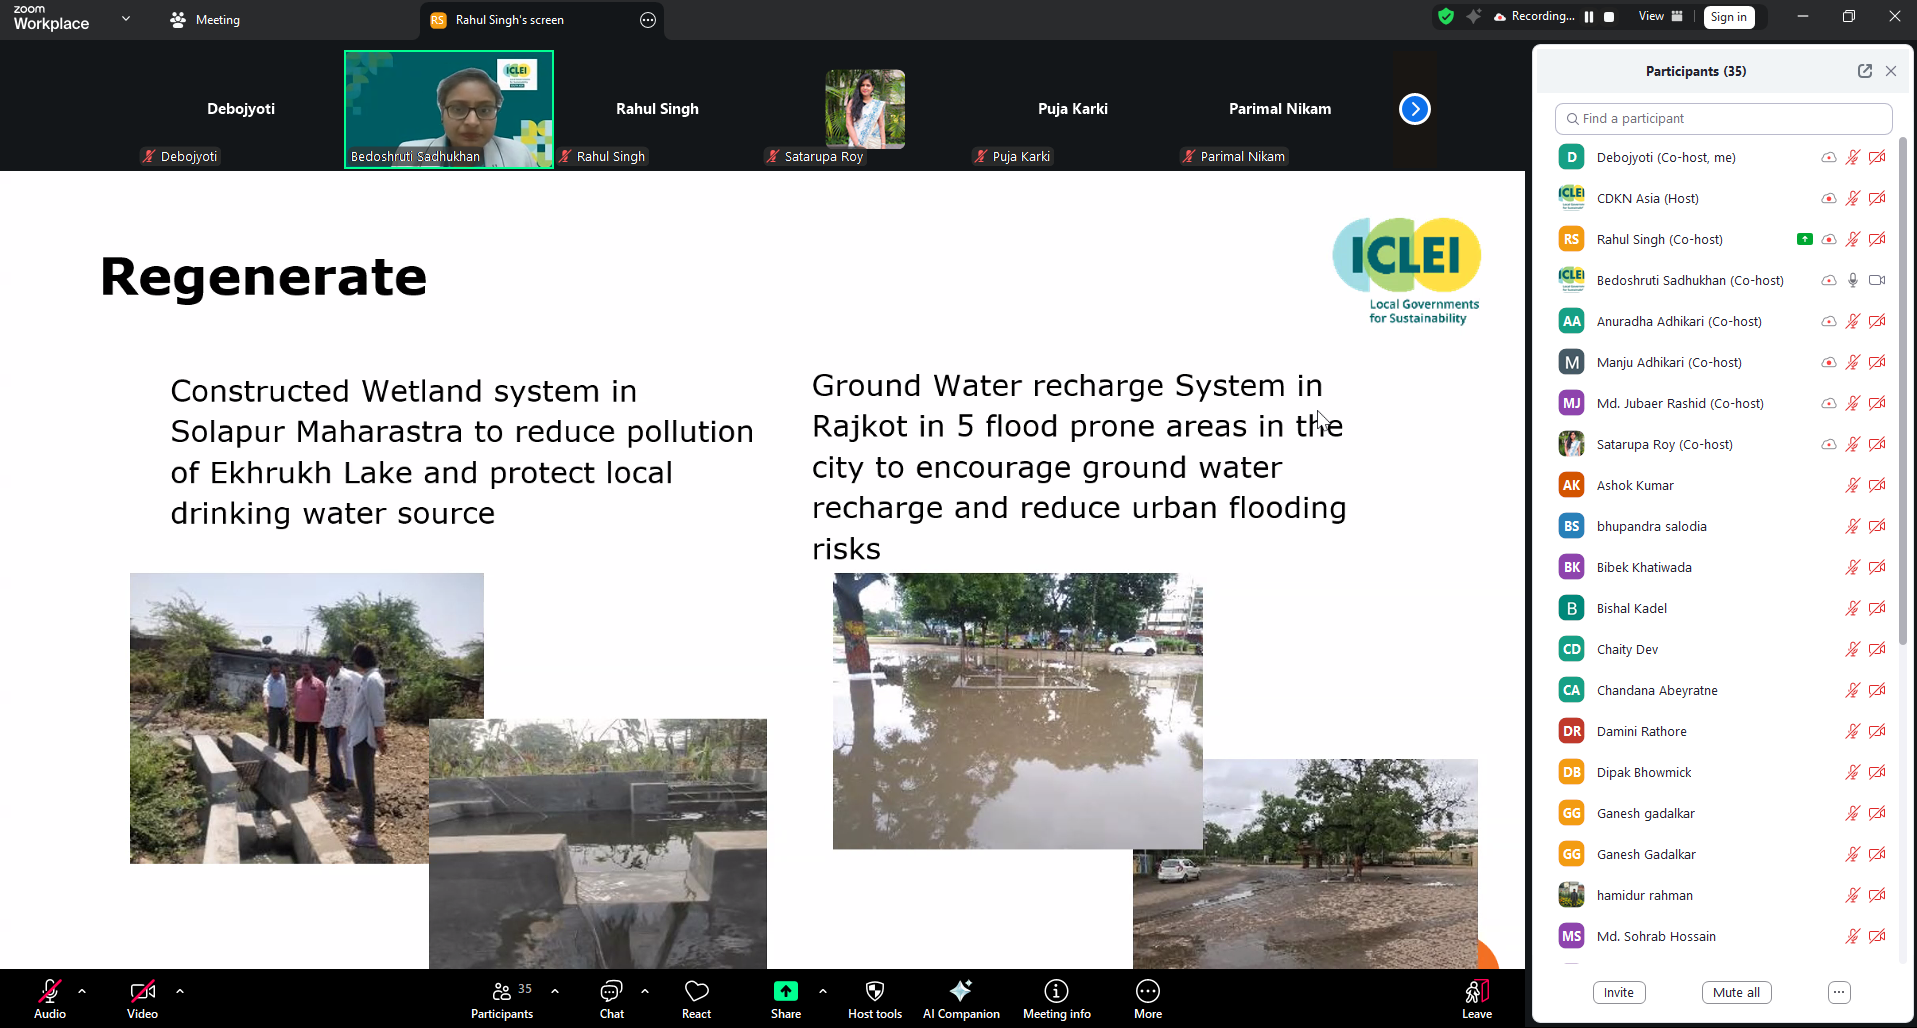Image resolution: width=1917 pixels, height=1028 pixels.
Task: Open zoom Workplace dropdown chevron
Action: pos(126,18)
